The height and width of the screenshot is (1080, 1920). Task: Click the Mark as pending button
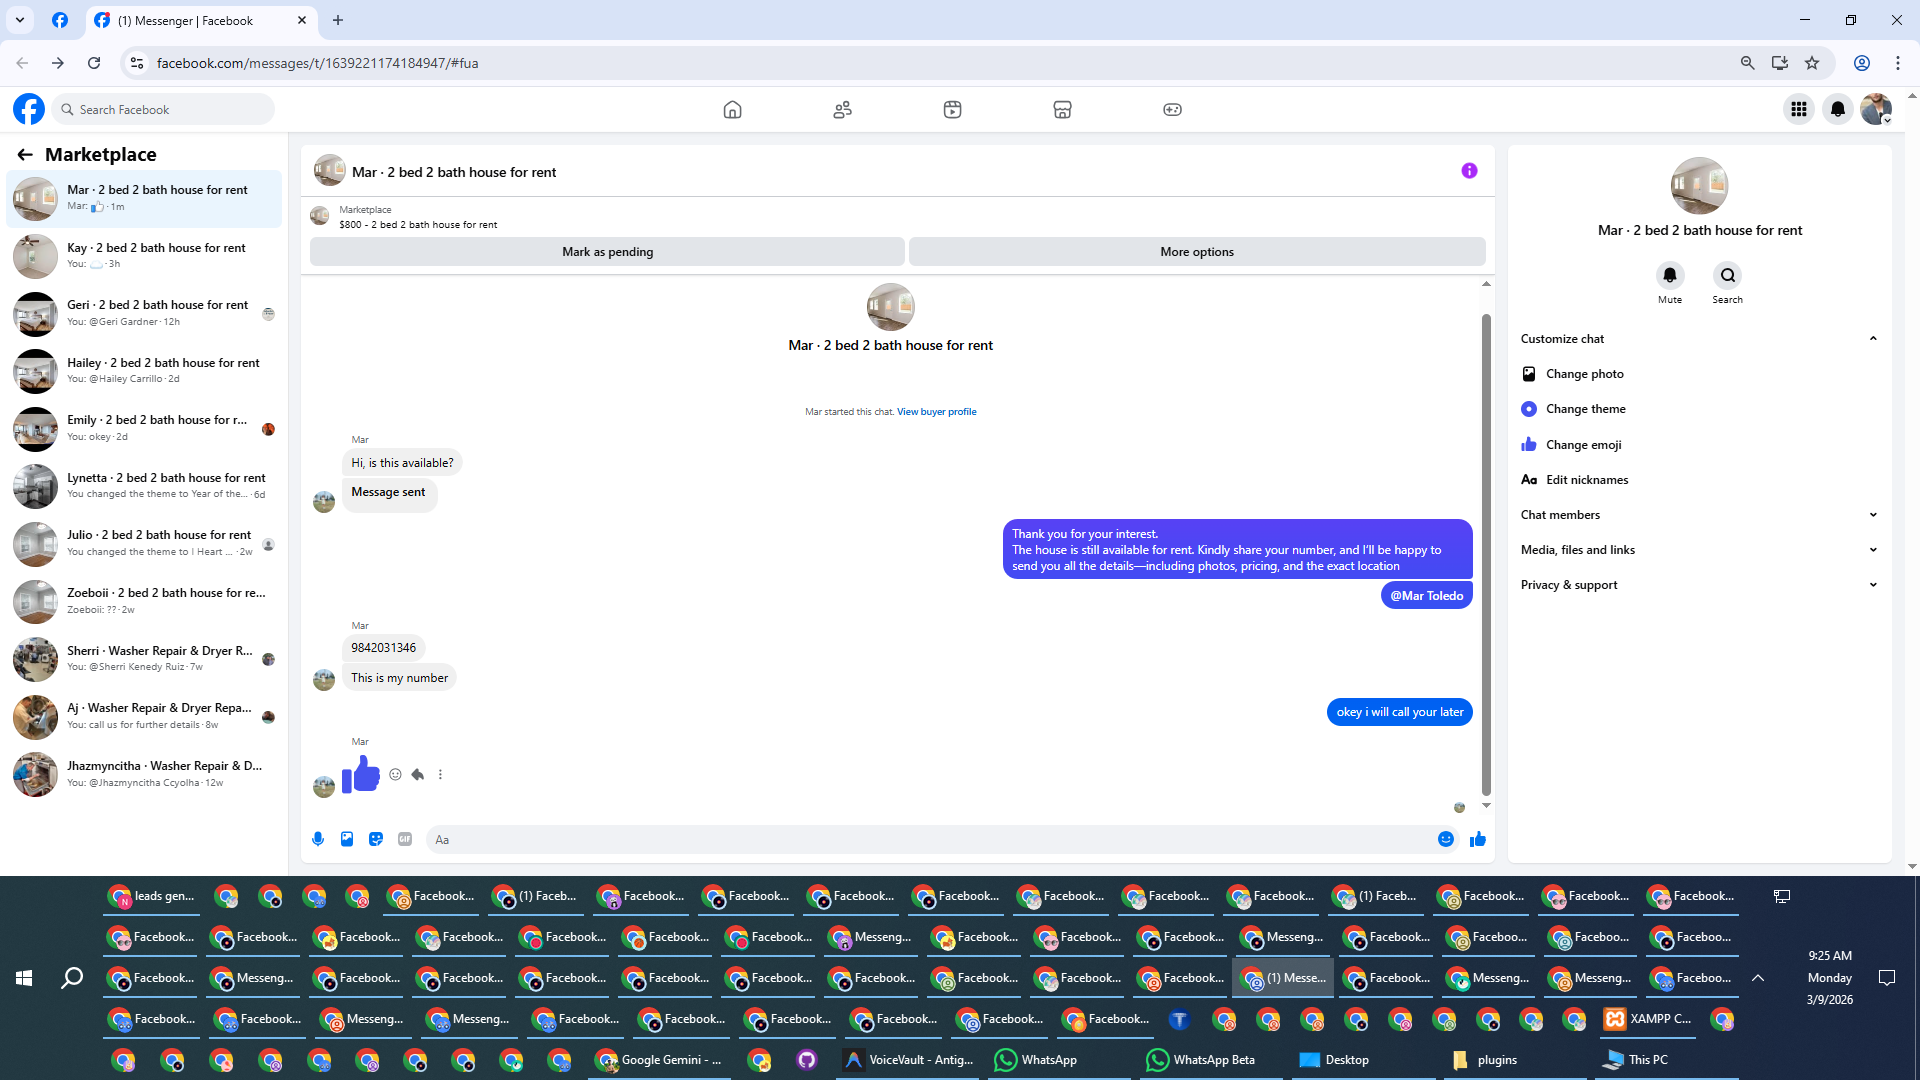(607, 252)
